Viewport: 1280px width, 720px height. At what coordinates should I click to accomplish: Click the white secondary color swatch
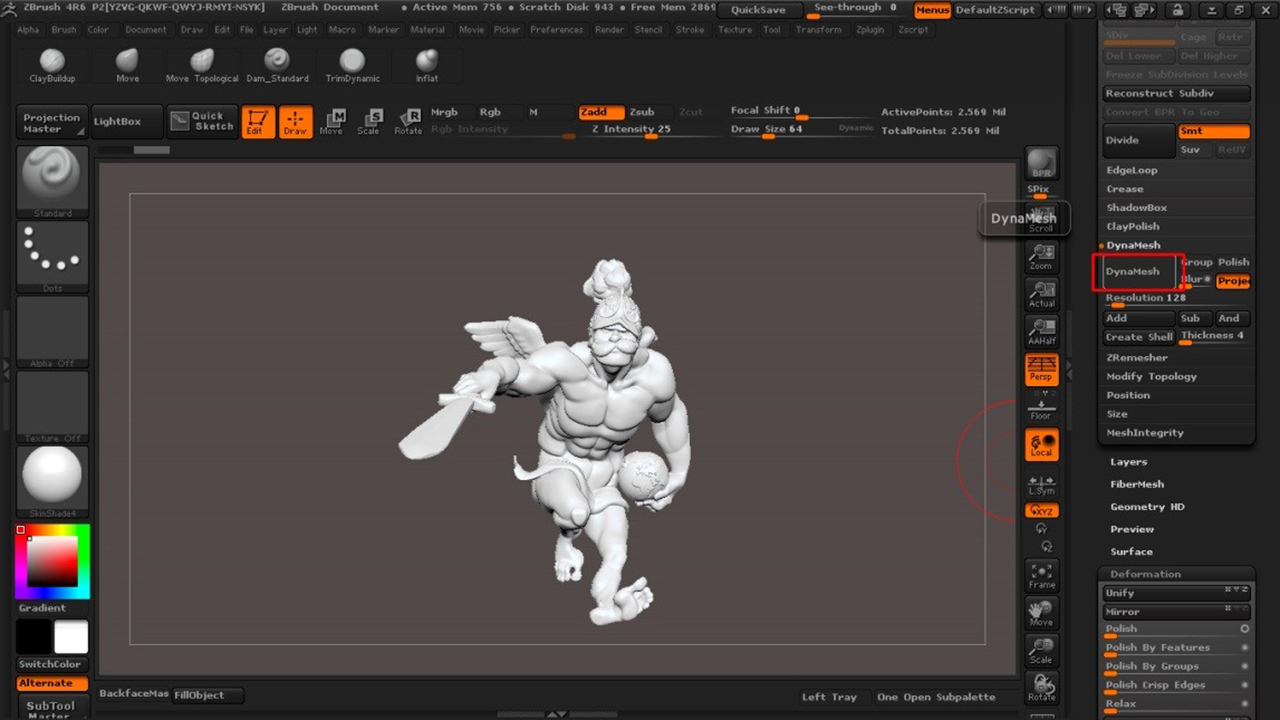click(x=71, y=637)
